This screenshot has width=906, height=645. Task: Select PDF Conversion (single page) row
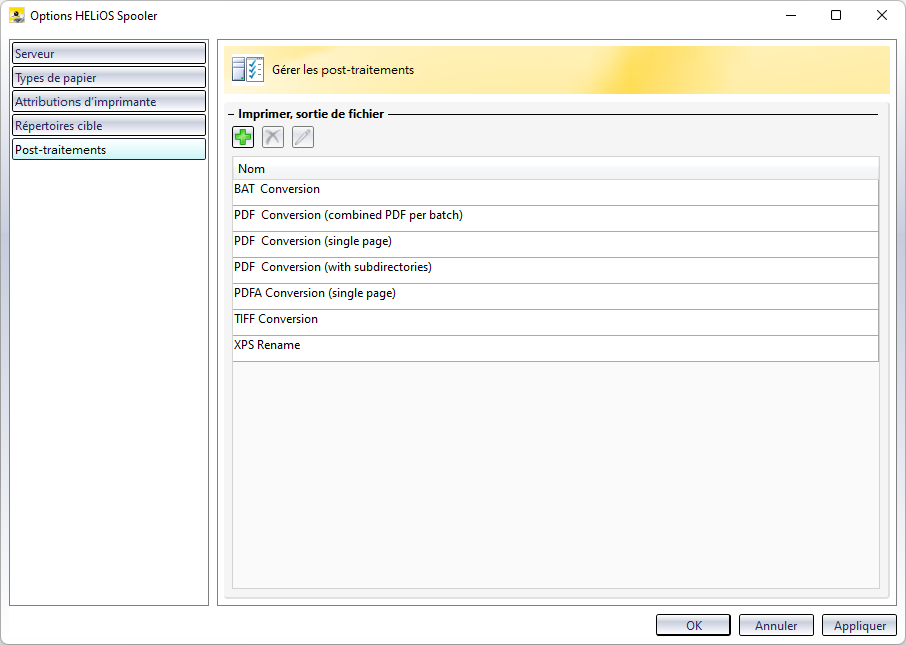[x=555, y=244]
